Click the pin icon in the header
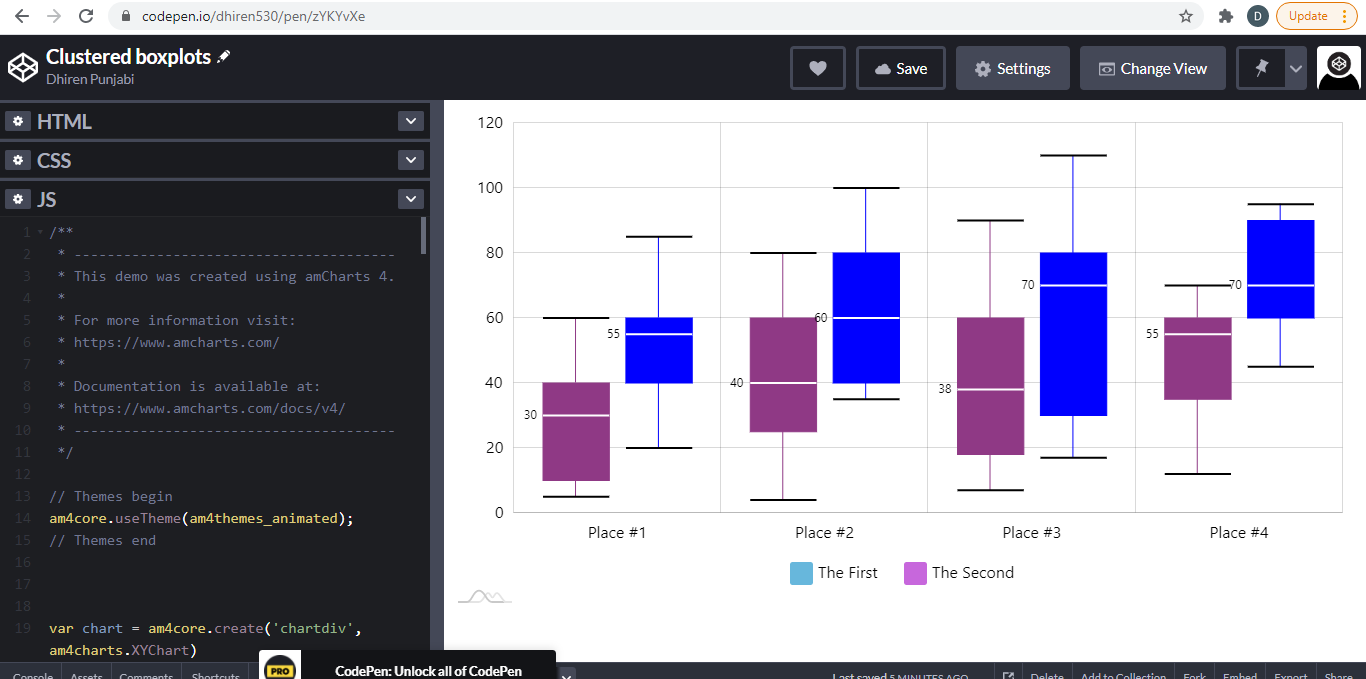Viewport: 1366px width, 679px height. [x=1259, y=67]
